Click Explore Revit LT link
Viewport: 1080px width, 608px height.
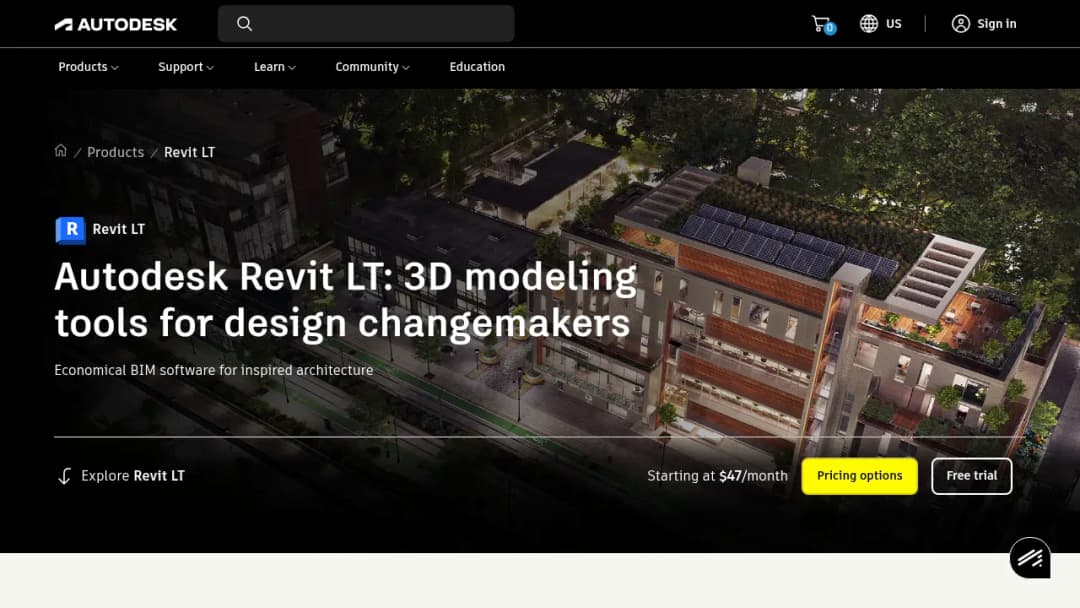tap(133, 476)
